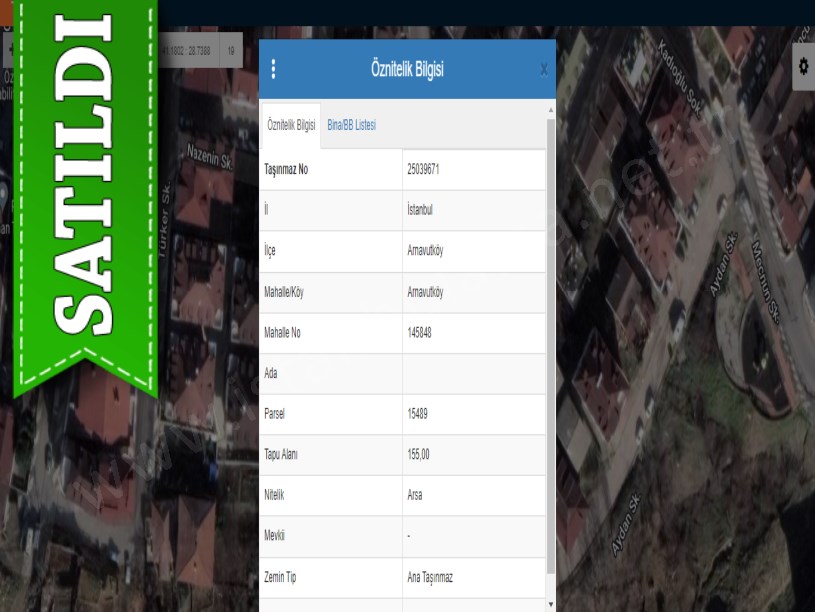Click the Tapu Alanı value 155,00
This screenshot has width=815, height=612.
[418, 454]
